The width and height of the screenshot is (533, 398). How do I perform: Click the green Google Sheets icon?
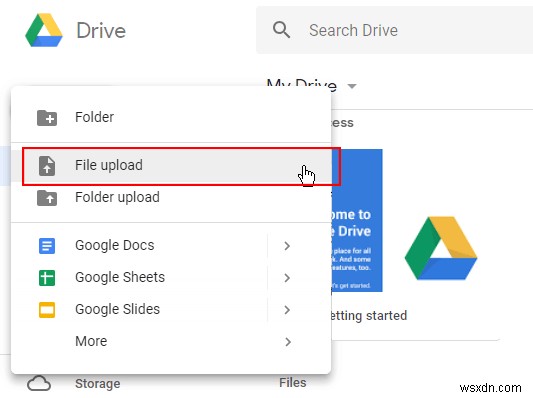pos(47,278)
